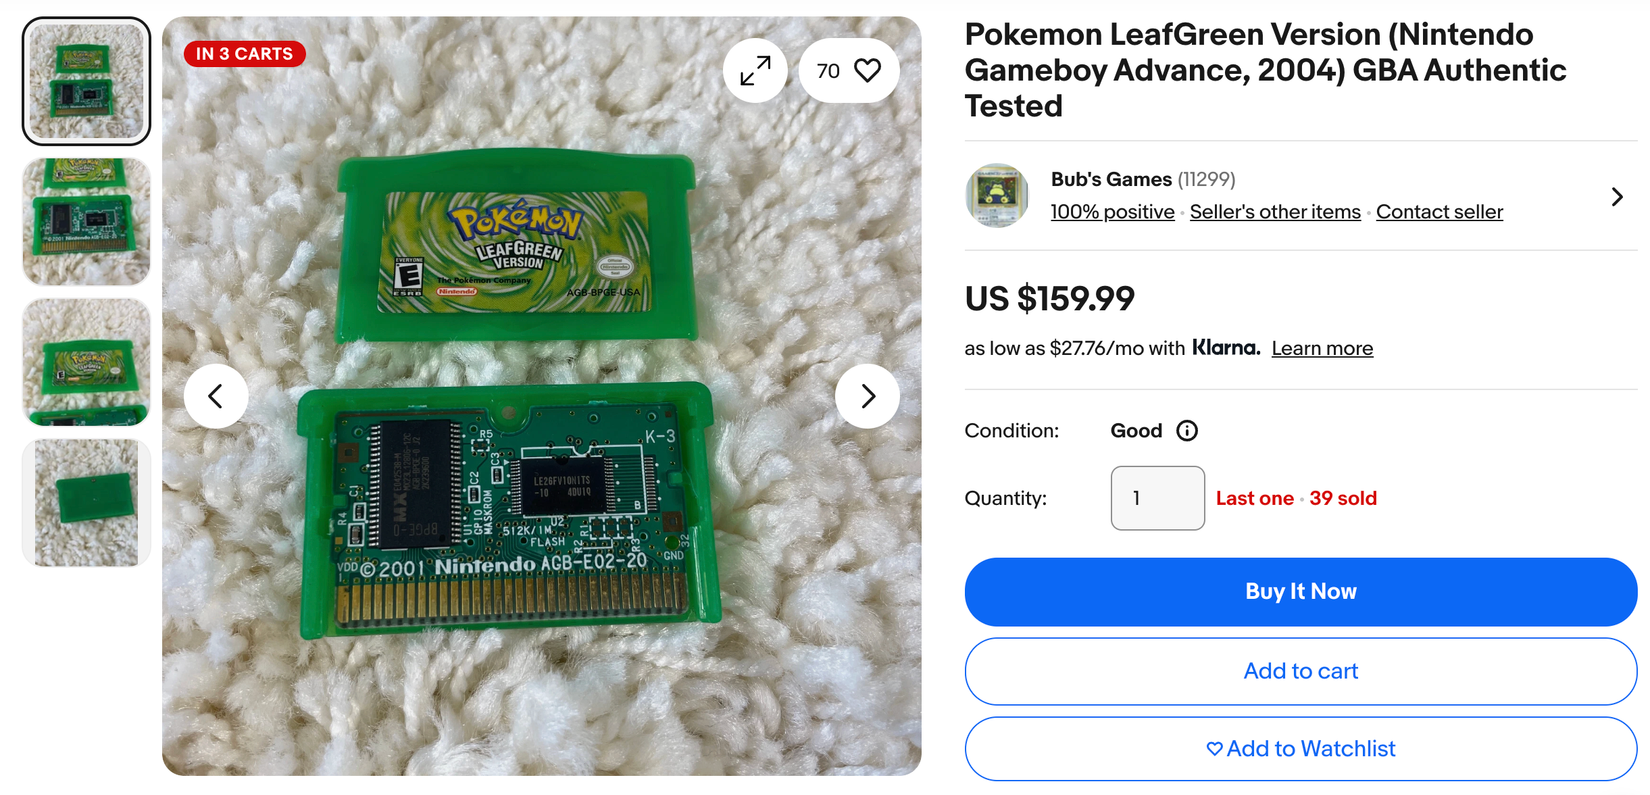
Task: Add the listing to your Watchlist
Action: tap(1300, 748)
